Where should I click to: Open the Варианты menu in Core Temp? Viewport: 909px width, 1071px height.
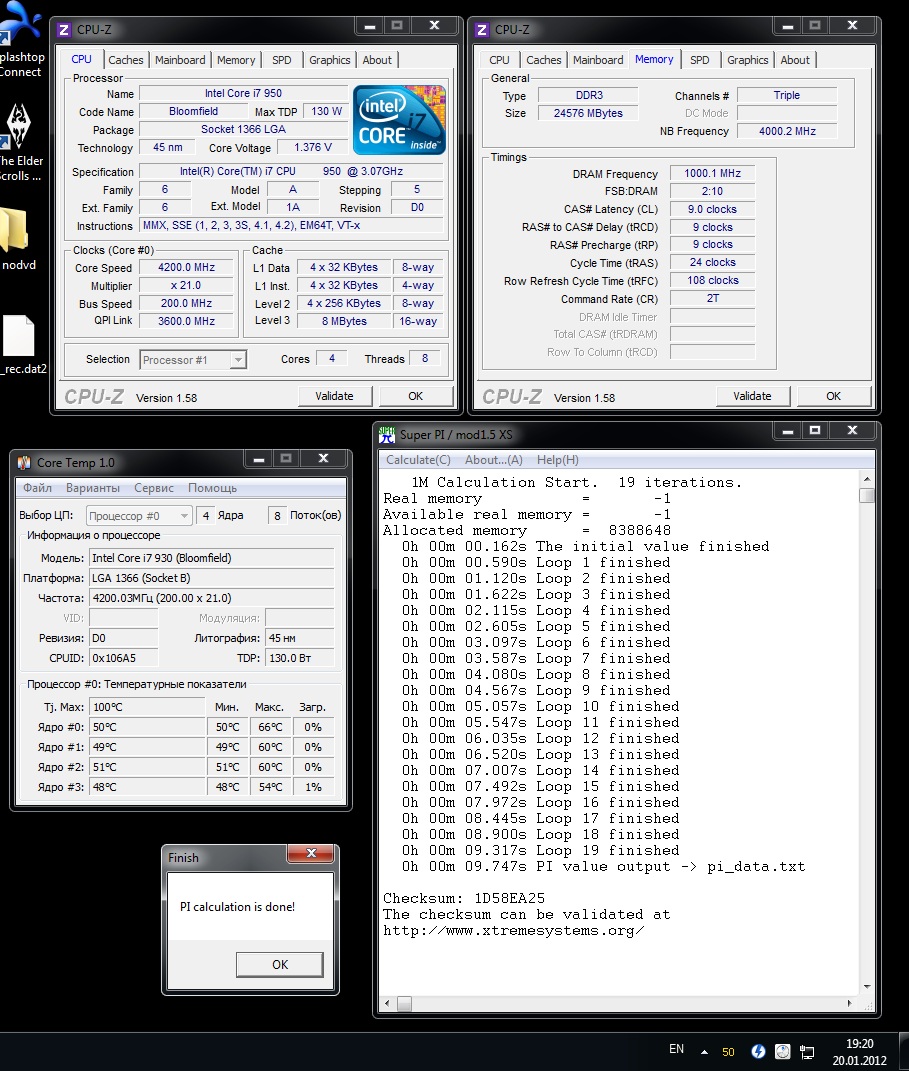93,488
